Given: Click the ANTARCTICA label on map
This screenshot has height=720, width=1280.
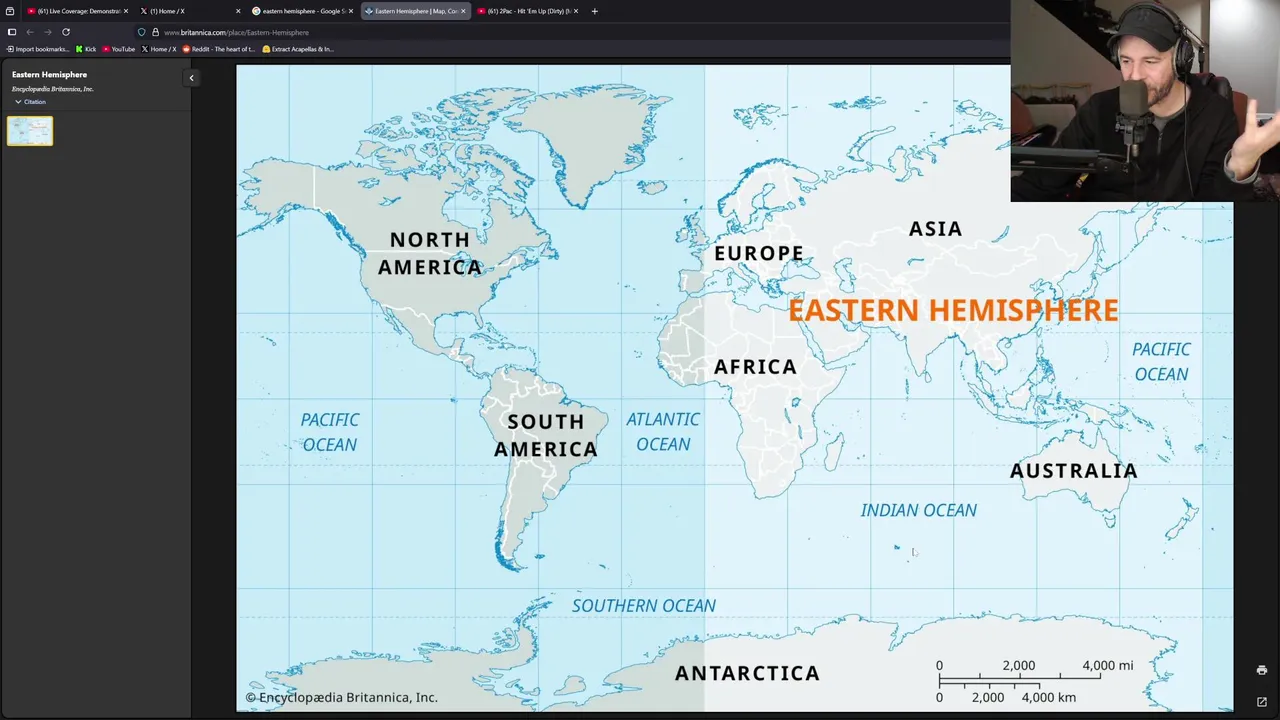Looking at the screenshot, I should (x=747, y=674).
